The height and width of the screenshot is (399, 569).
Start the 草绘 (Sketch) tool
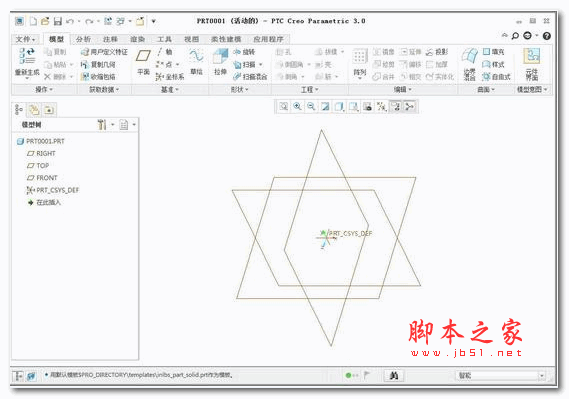pos(196,62)
